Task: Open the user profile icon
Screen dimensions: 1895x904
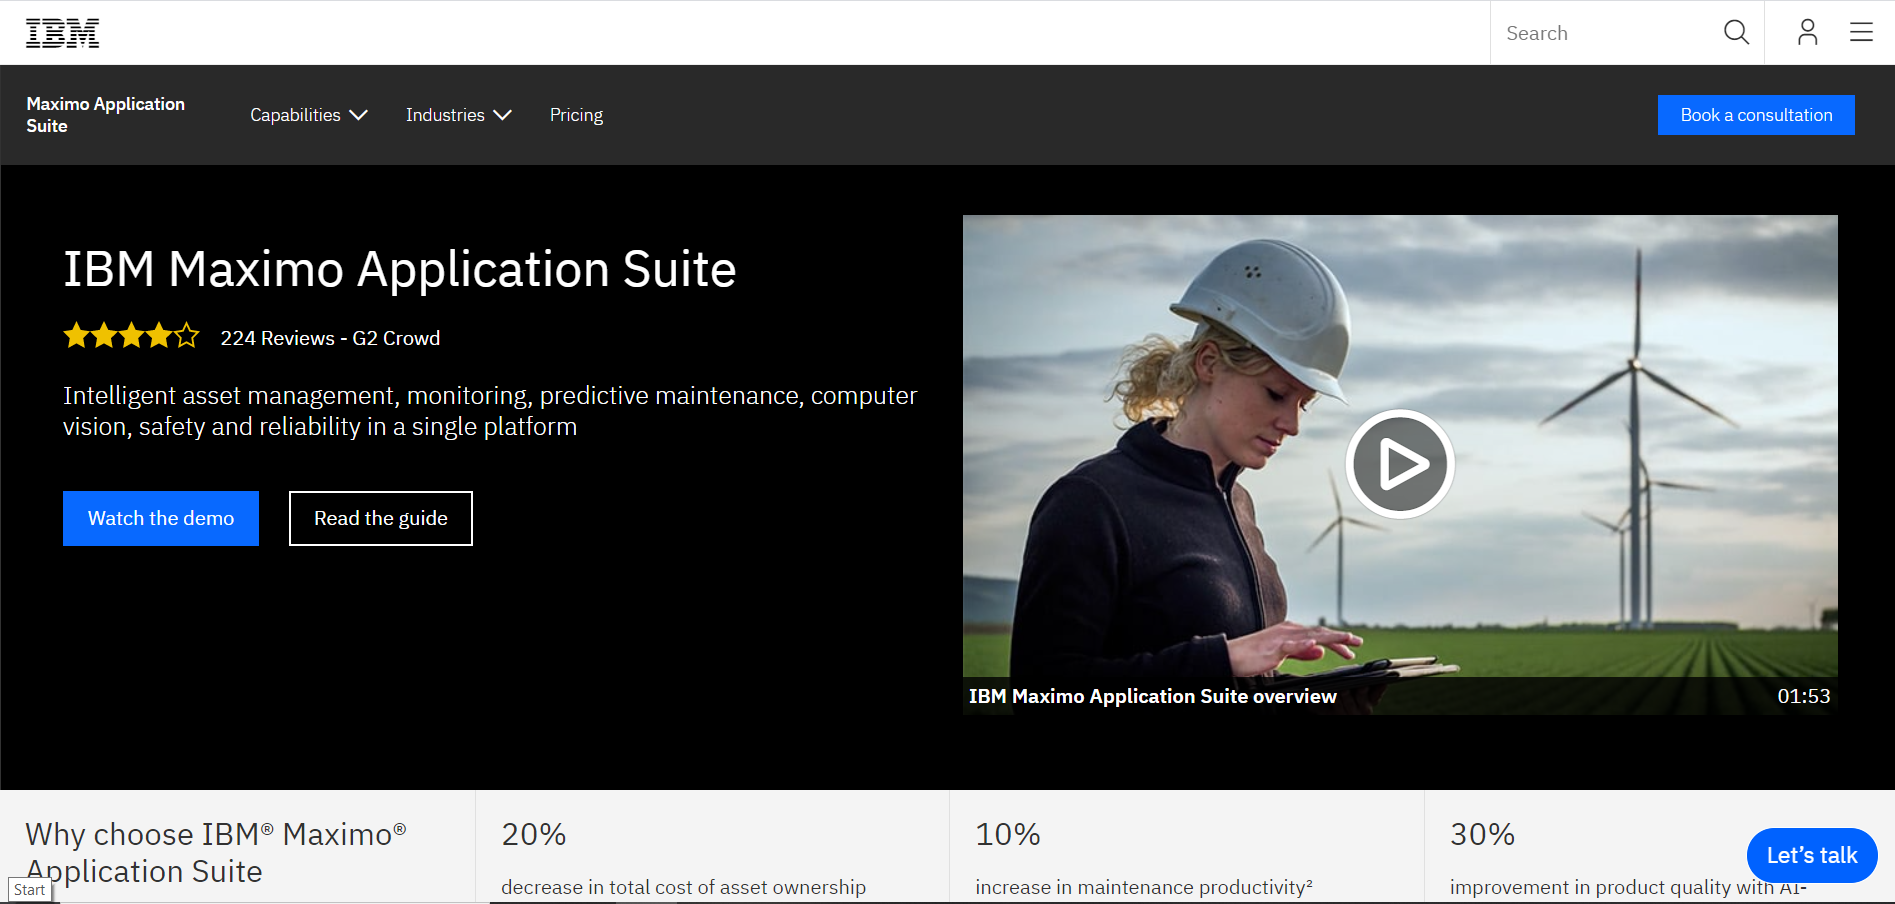Action: pos(1807,33)
